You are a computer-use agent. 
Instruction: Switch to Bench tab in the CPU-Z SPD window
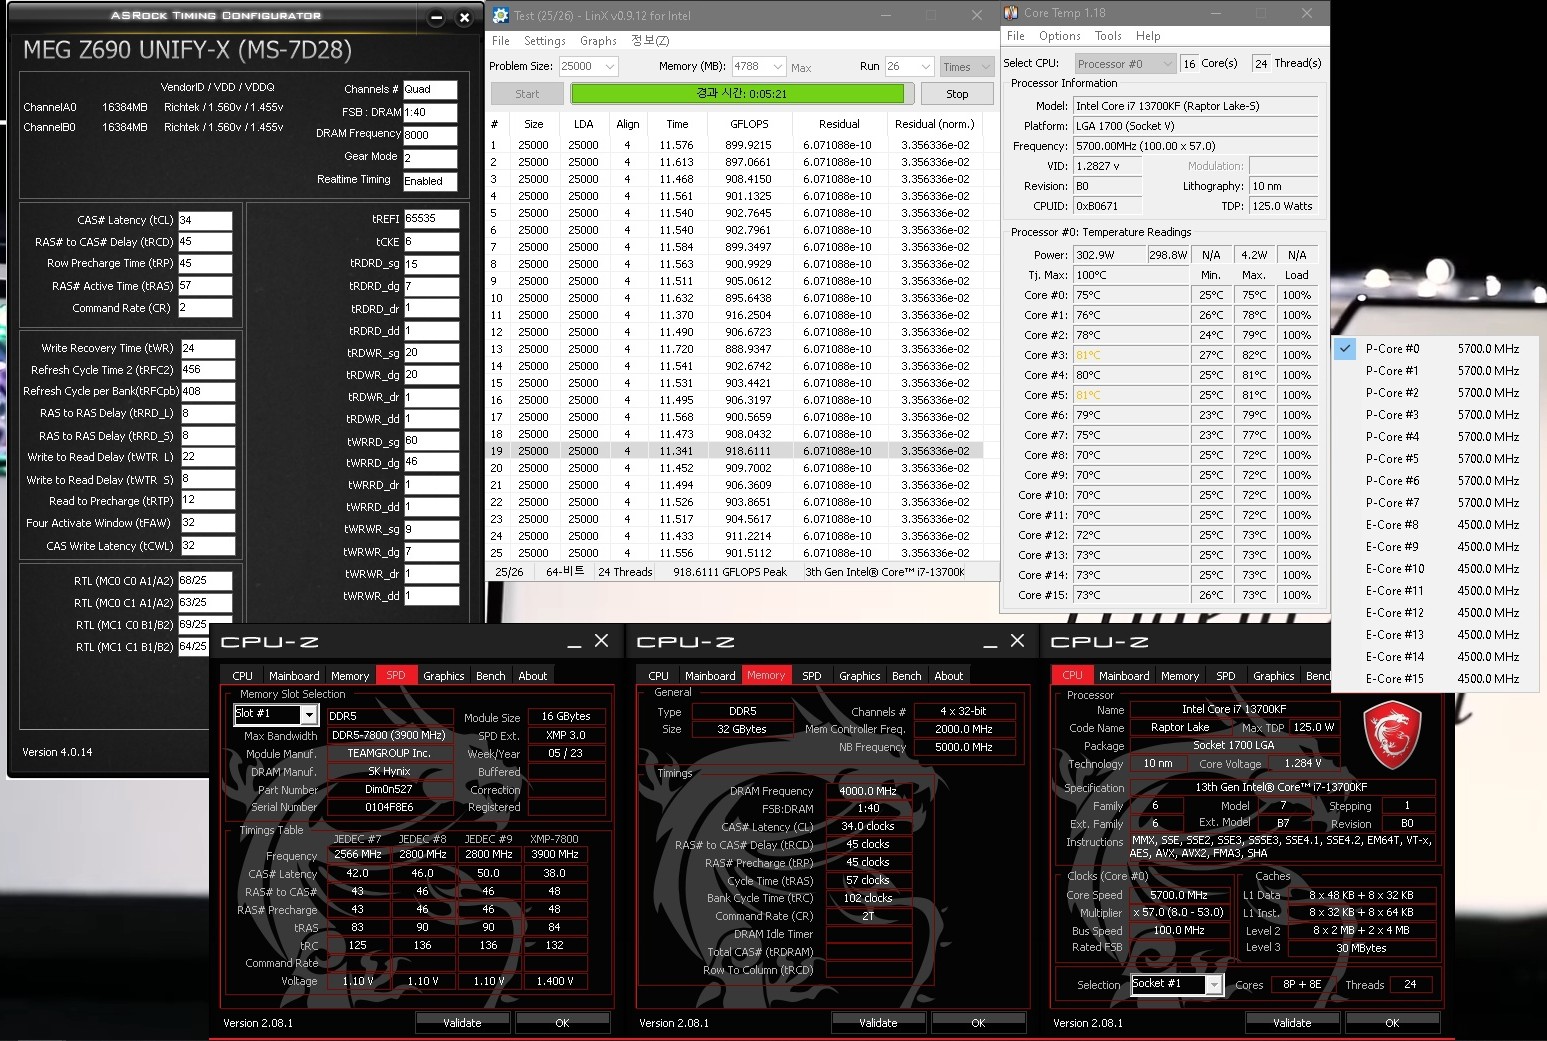(490, 676)
